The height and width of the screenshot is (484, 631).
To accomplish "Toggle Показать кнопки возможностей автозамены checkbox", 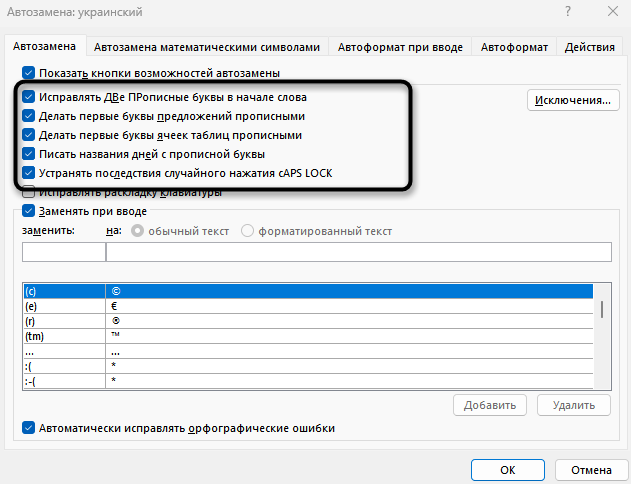I will click(29, 73).
